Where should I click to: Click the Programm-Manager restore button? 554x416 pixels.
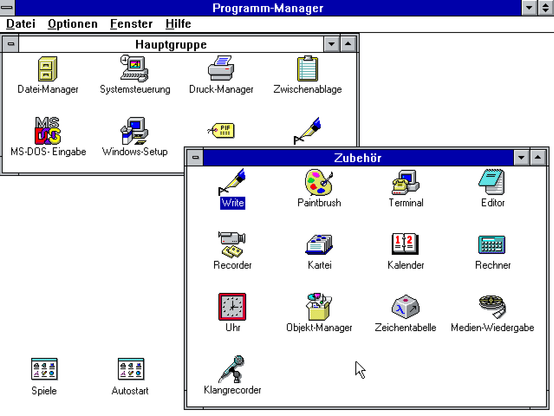point(546,7)
